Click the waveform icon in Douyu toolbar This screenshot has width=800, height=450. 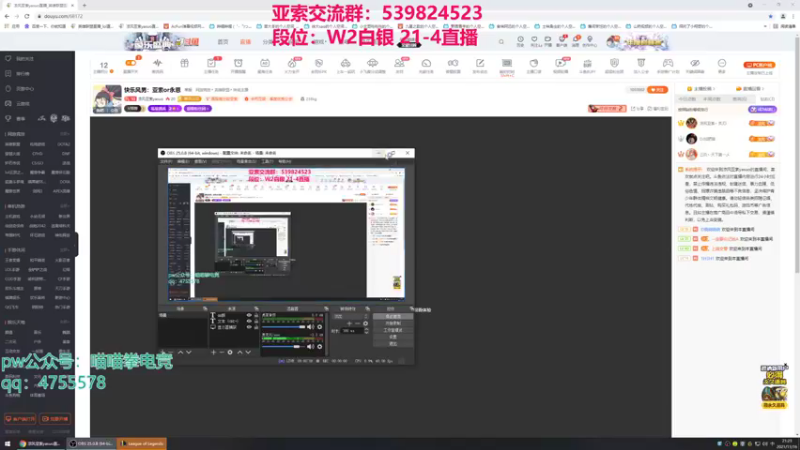pos(157,63)
